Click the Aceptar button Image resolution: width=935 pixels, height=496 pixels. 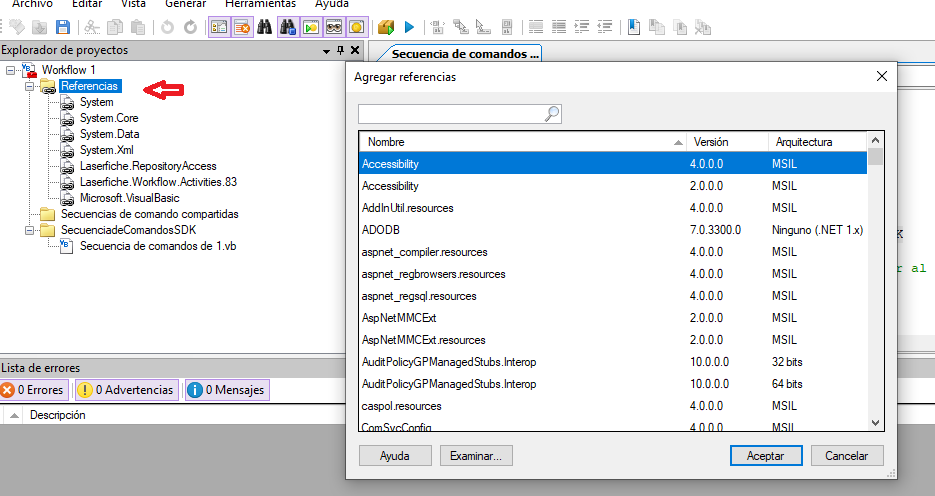(x=766, y=455)
